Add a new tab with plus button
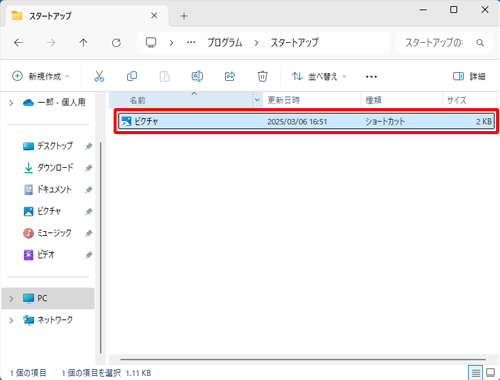This screenshot has width=500, height=380. click(184, 16)
